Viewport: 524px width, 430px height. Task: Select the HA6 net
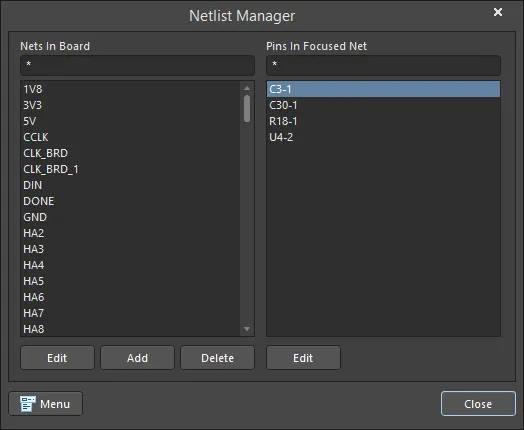[130, 297]
